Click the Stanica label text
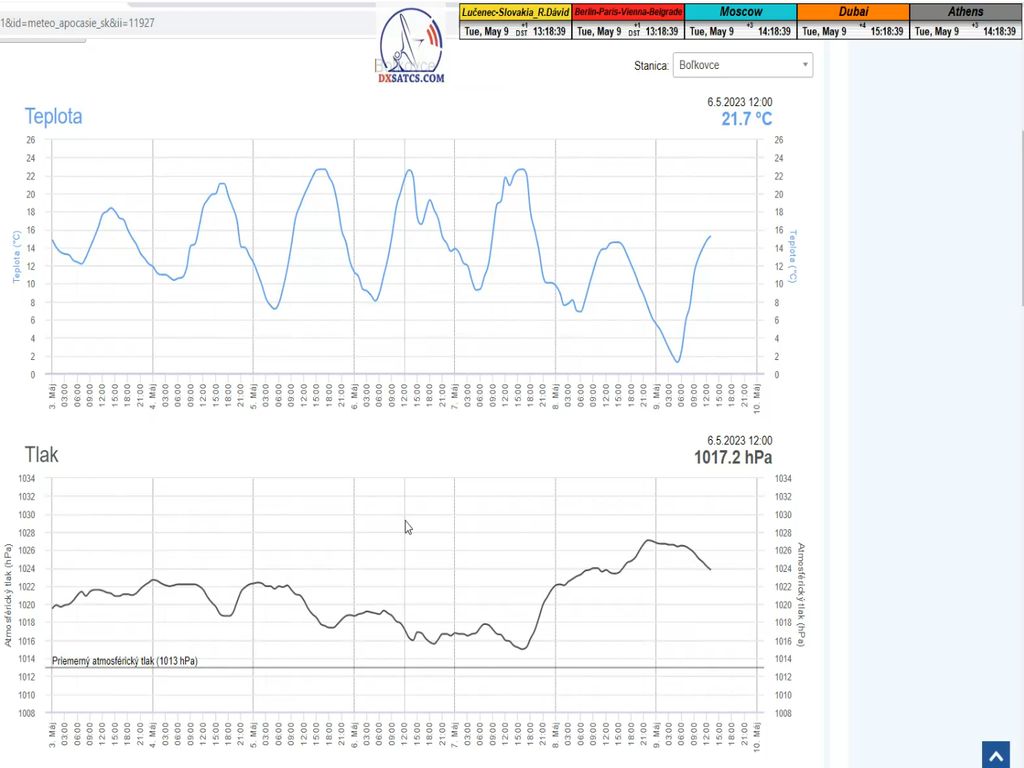1024x768 pixels. pyautogui.click(x=650, y=65)
